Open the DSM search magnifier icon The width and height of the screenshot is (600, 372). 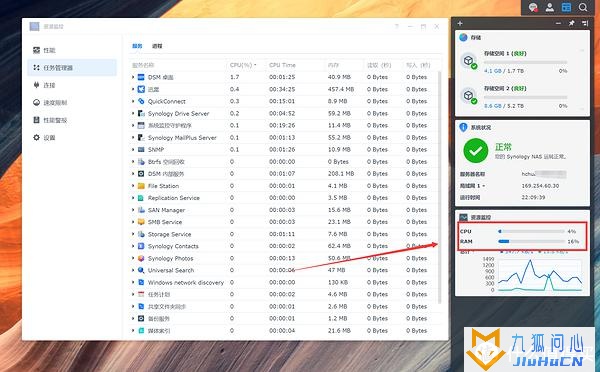click(583, 7)
